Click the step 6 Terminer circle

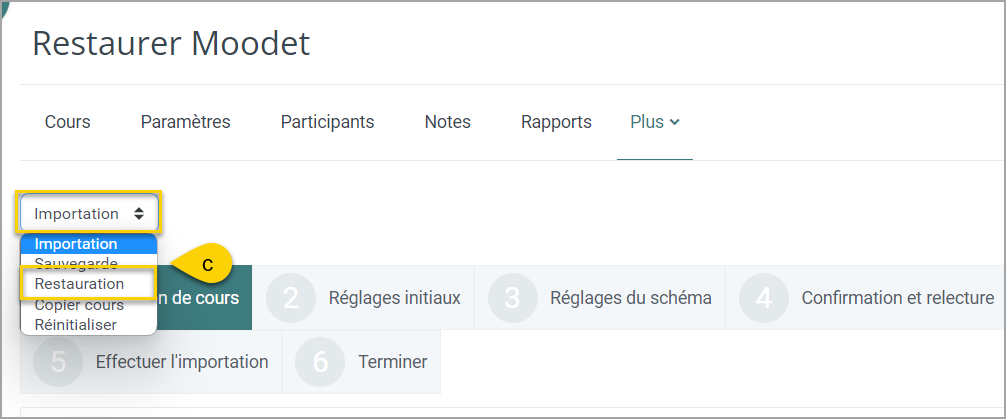point(320,362)
